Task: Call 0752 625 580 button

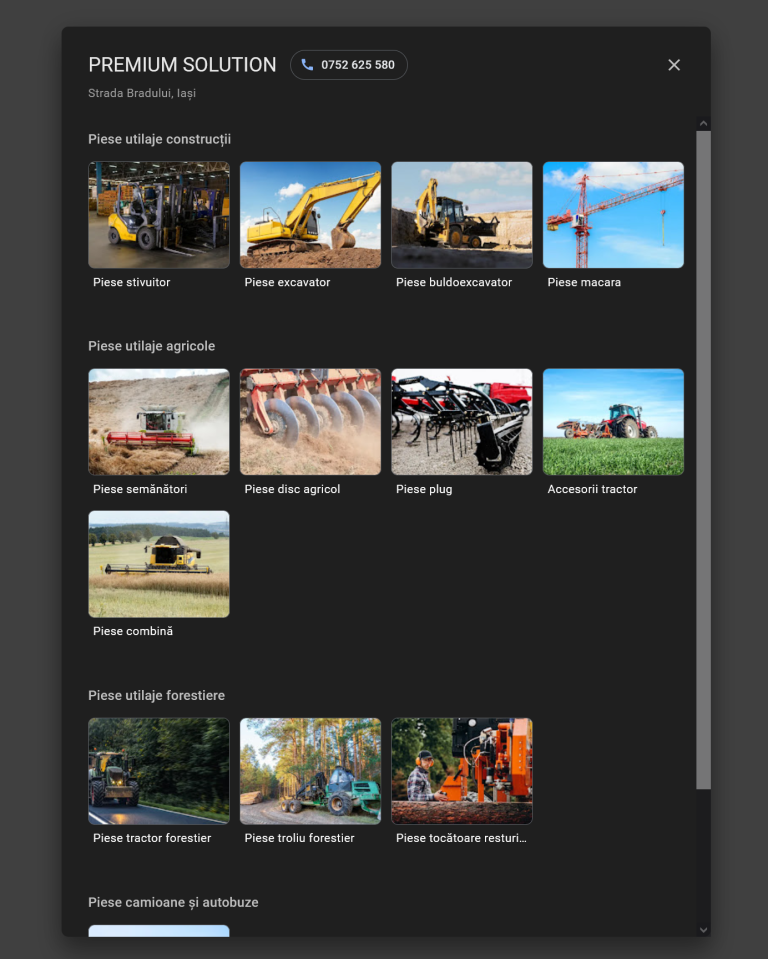Action: click(349, 65)
